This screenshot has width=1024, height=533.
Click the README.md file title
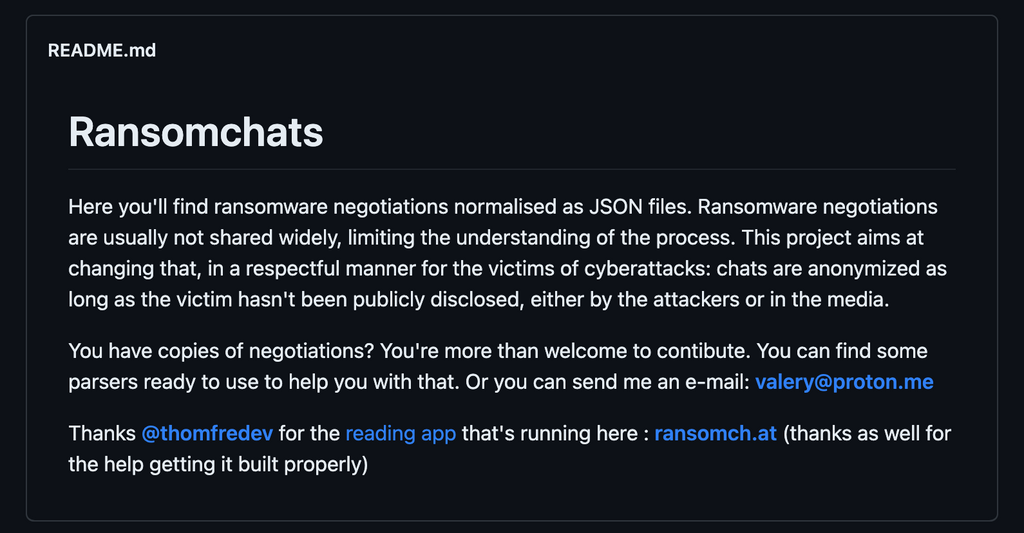pos(102,50)
